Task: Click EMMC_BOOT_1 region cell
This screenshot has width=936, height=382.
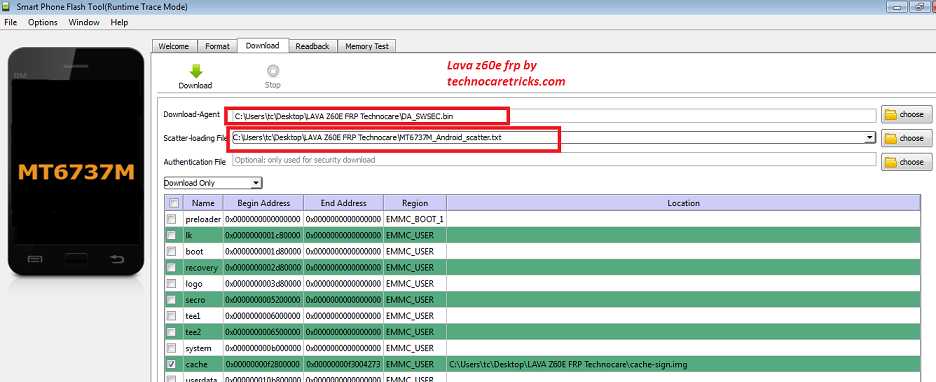Action: pos(415,219)
